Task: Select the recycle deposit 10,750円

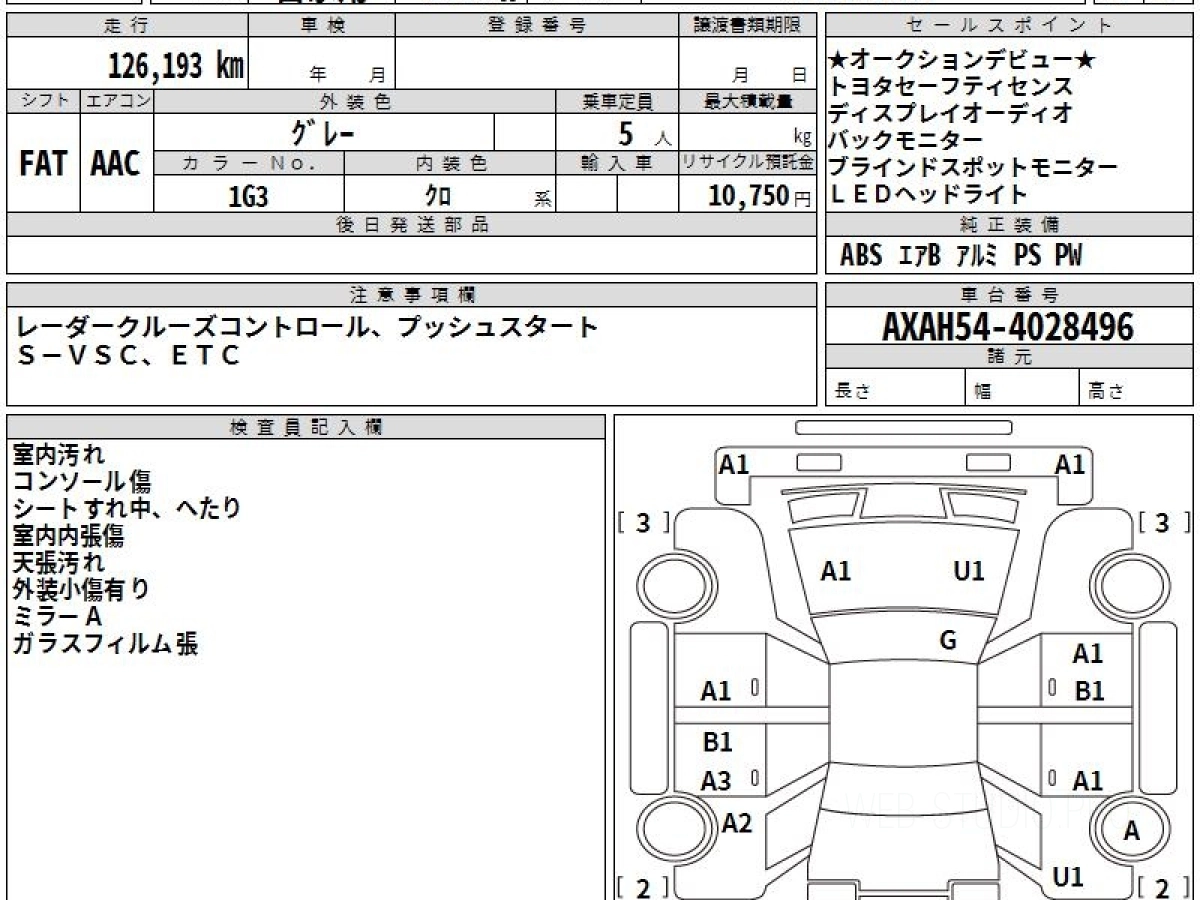Action: click(x=760, y=196)
